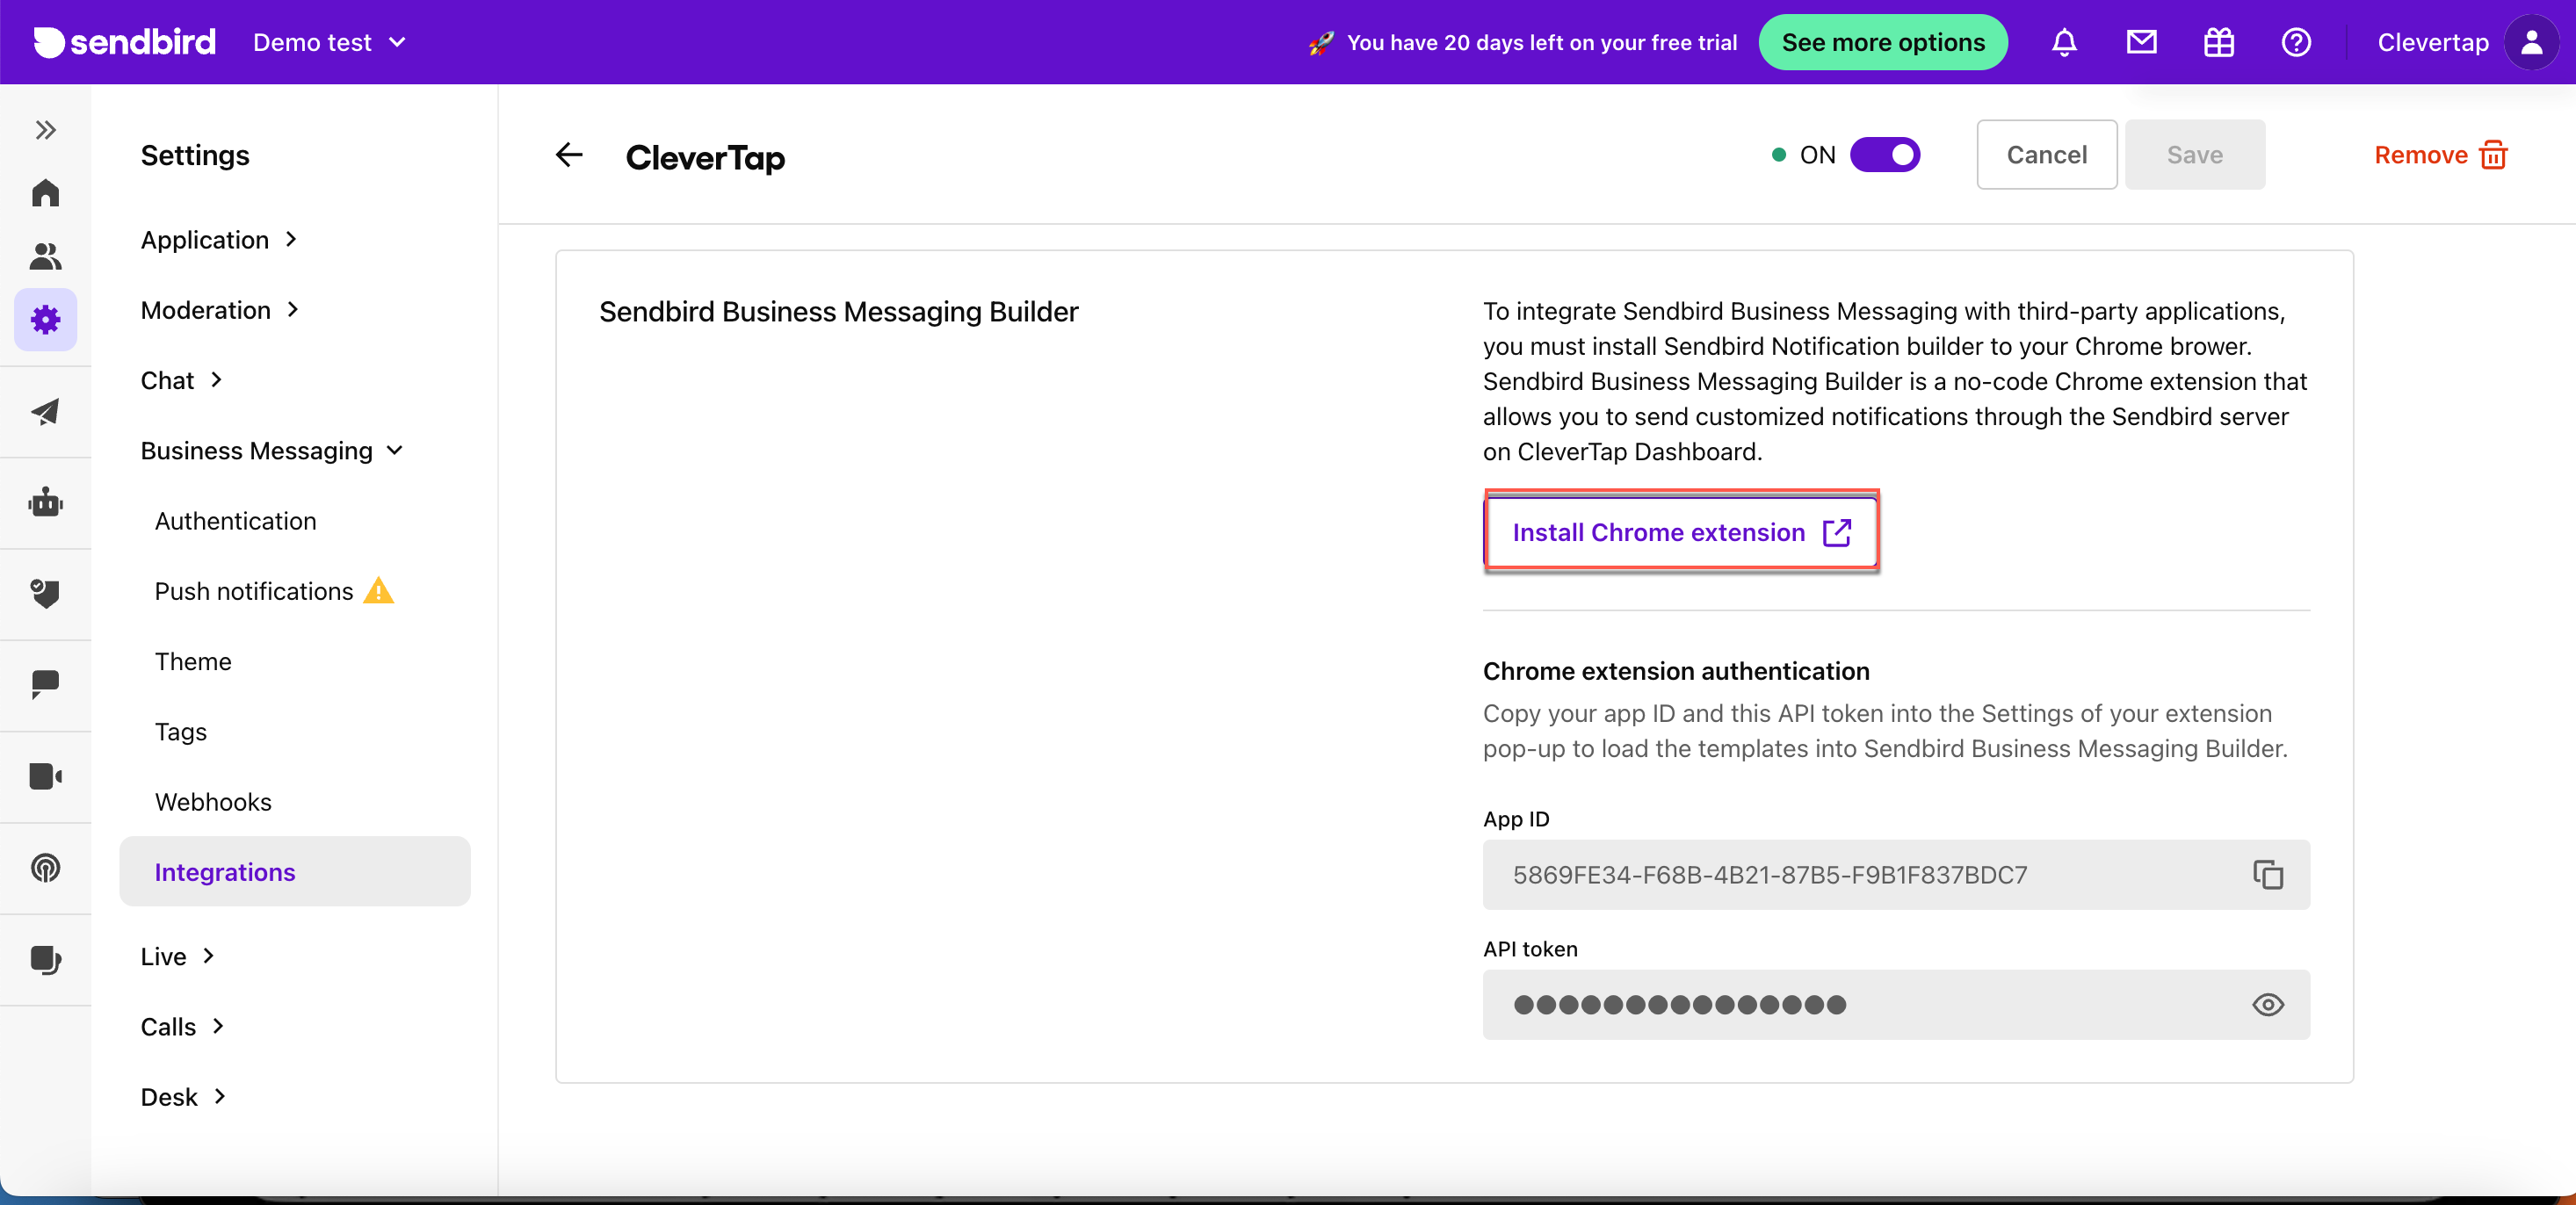Open notifications bell icon
Image resolution: width=2576 pixels, height=1205 pixels.
pyautogui.click(x=2064, y=42)
